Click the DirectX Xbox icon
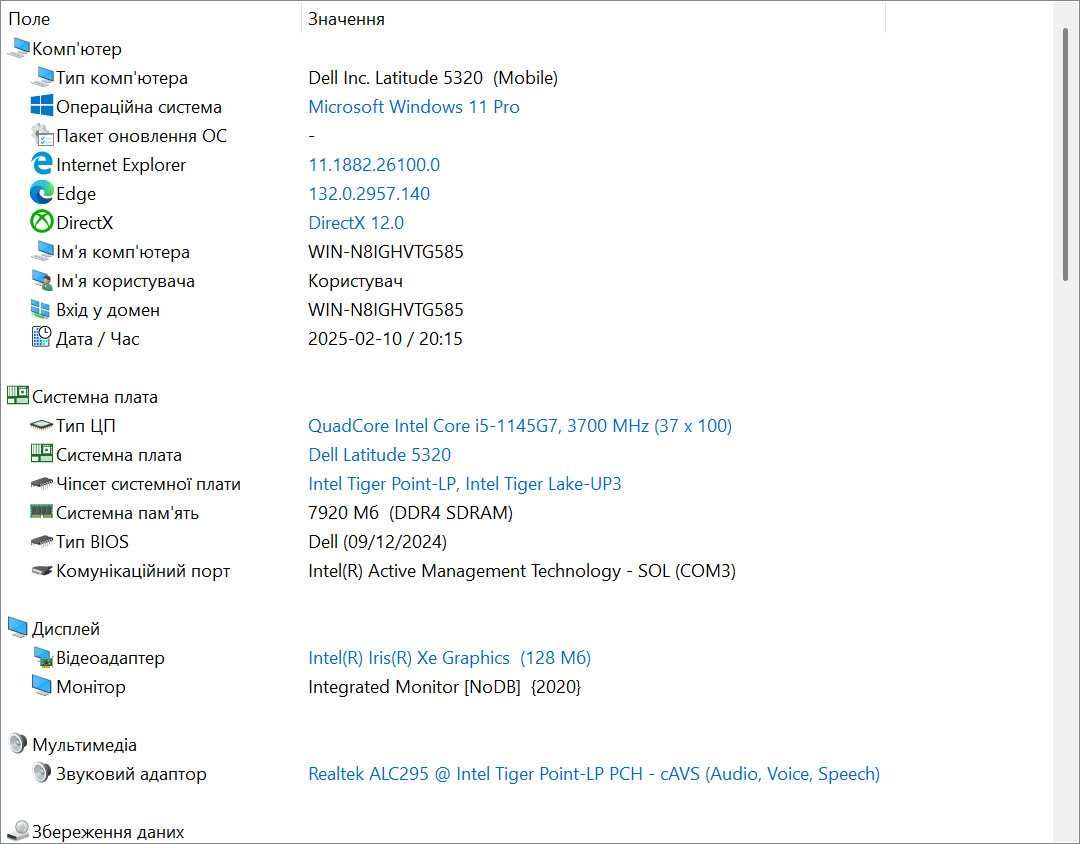The image size is (1080, 844). (x=42, y=222)
